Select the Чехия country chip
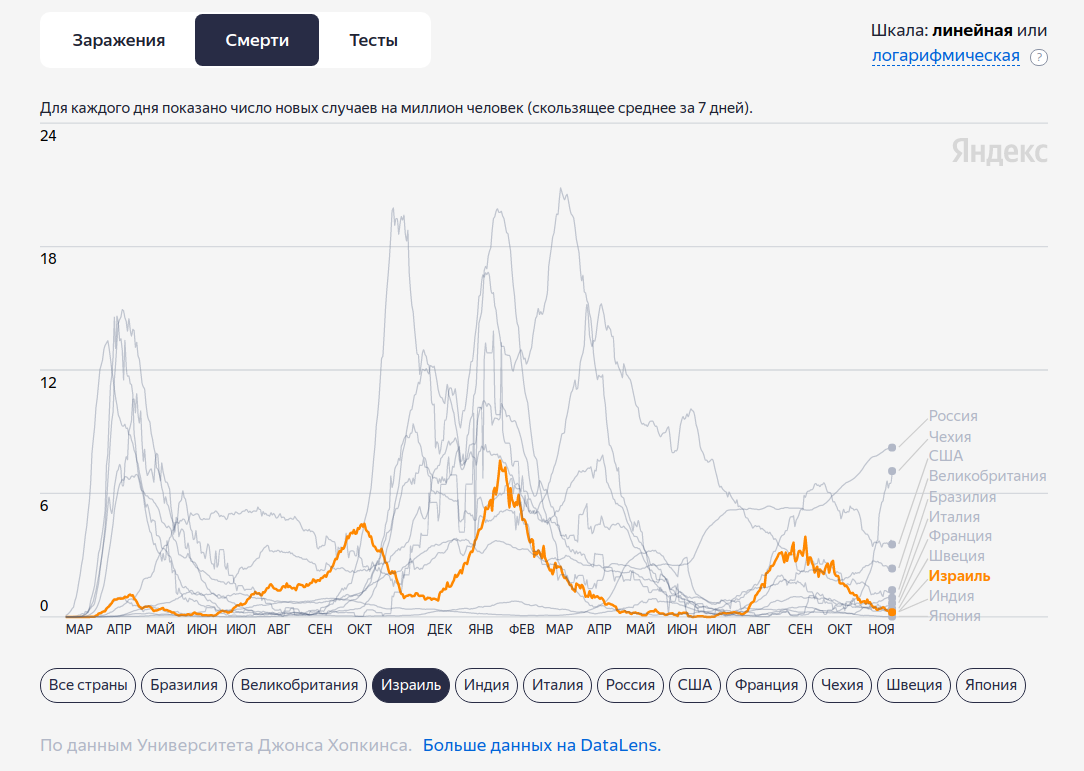 (x=841, y=685)
